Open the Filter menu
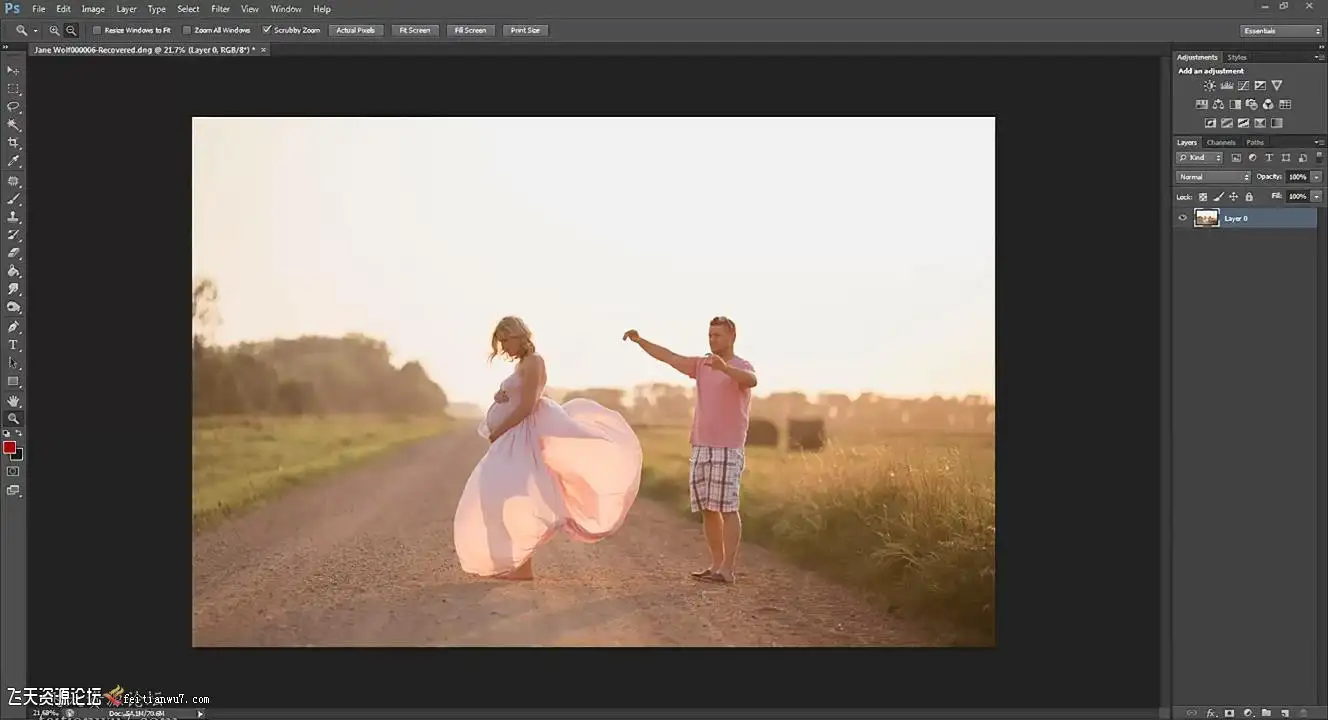 220,9
